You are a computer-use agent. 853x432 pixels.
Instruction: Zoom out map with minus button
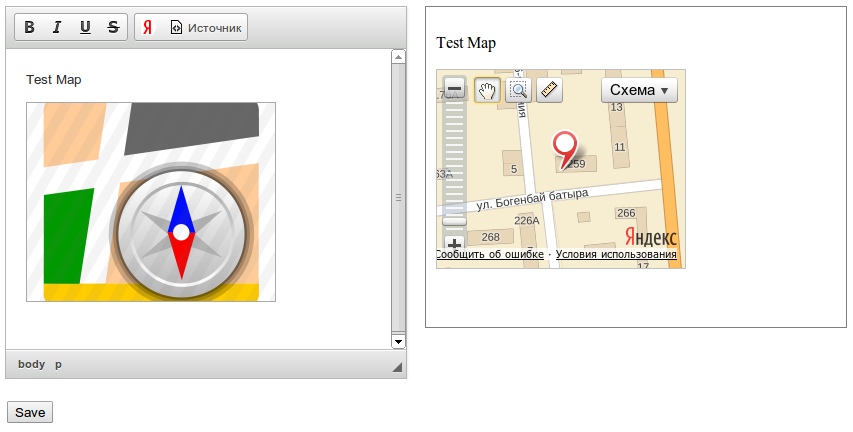pyautogui.click(x=455, y=88)
